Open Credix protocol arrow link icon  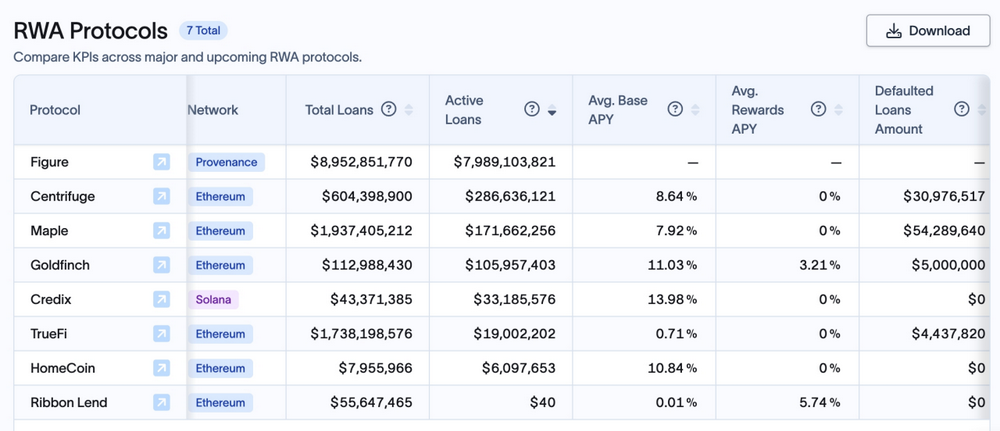click(x=161, y=300)
